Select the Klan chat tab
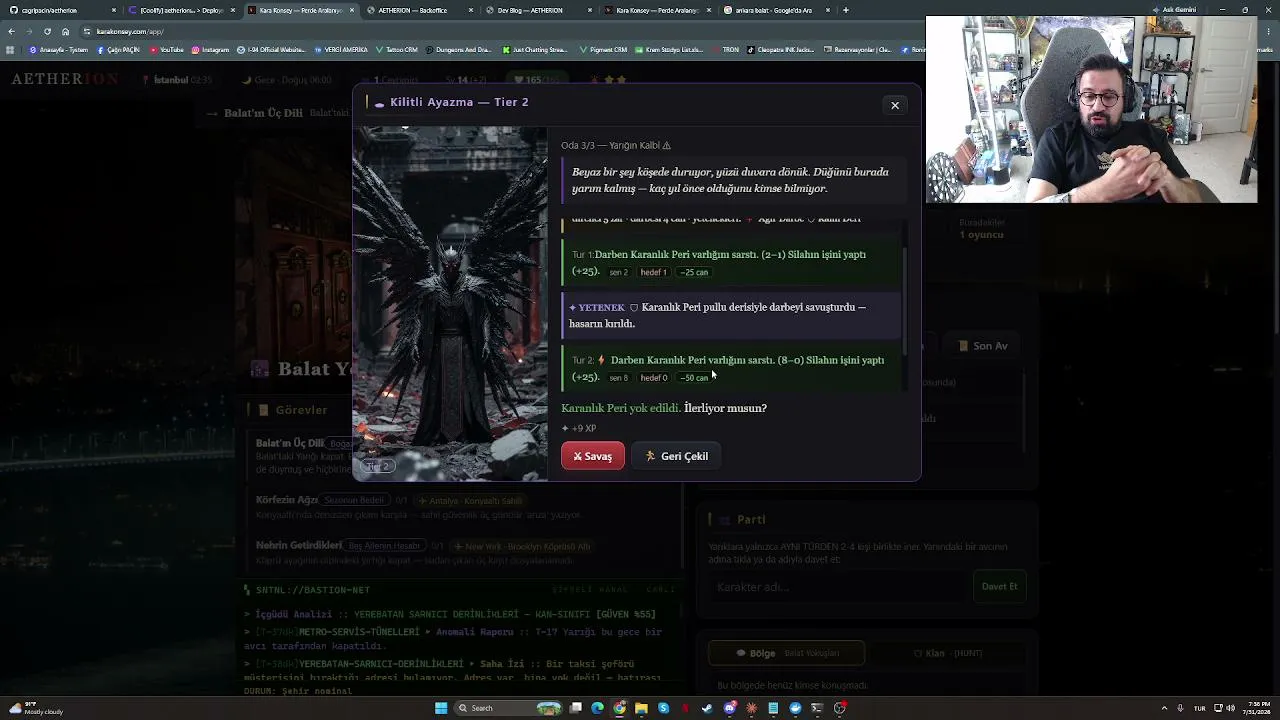The height and width of the screenshot is (720, 1280). click(x=947, y=653)
